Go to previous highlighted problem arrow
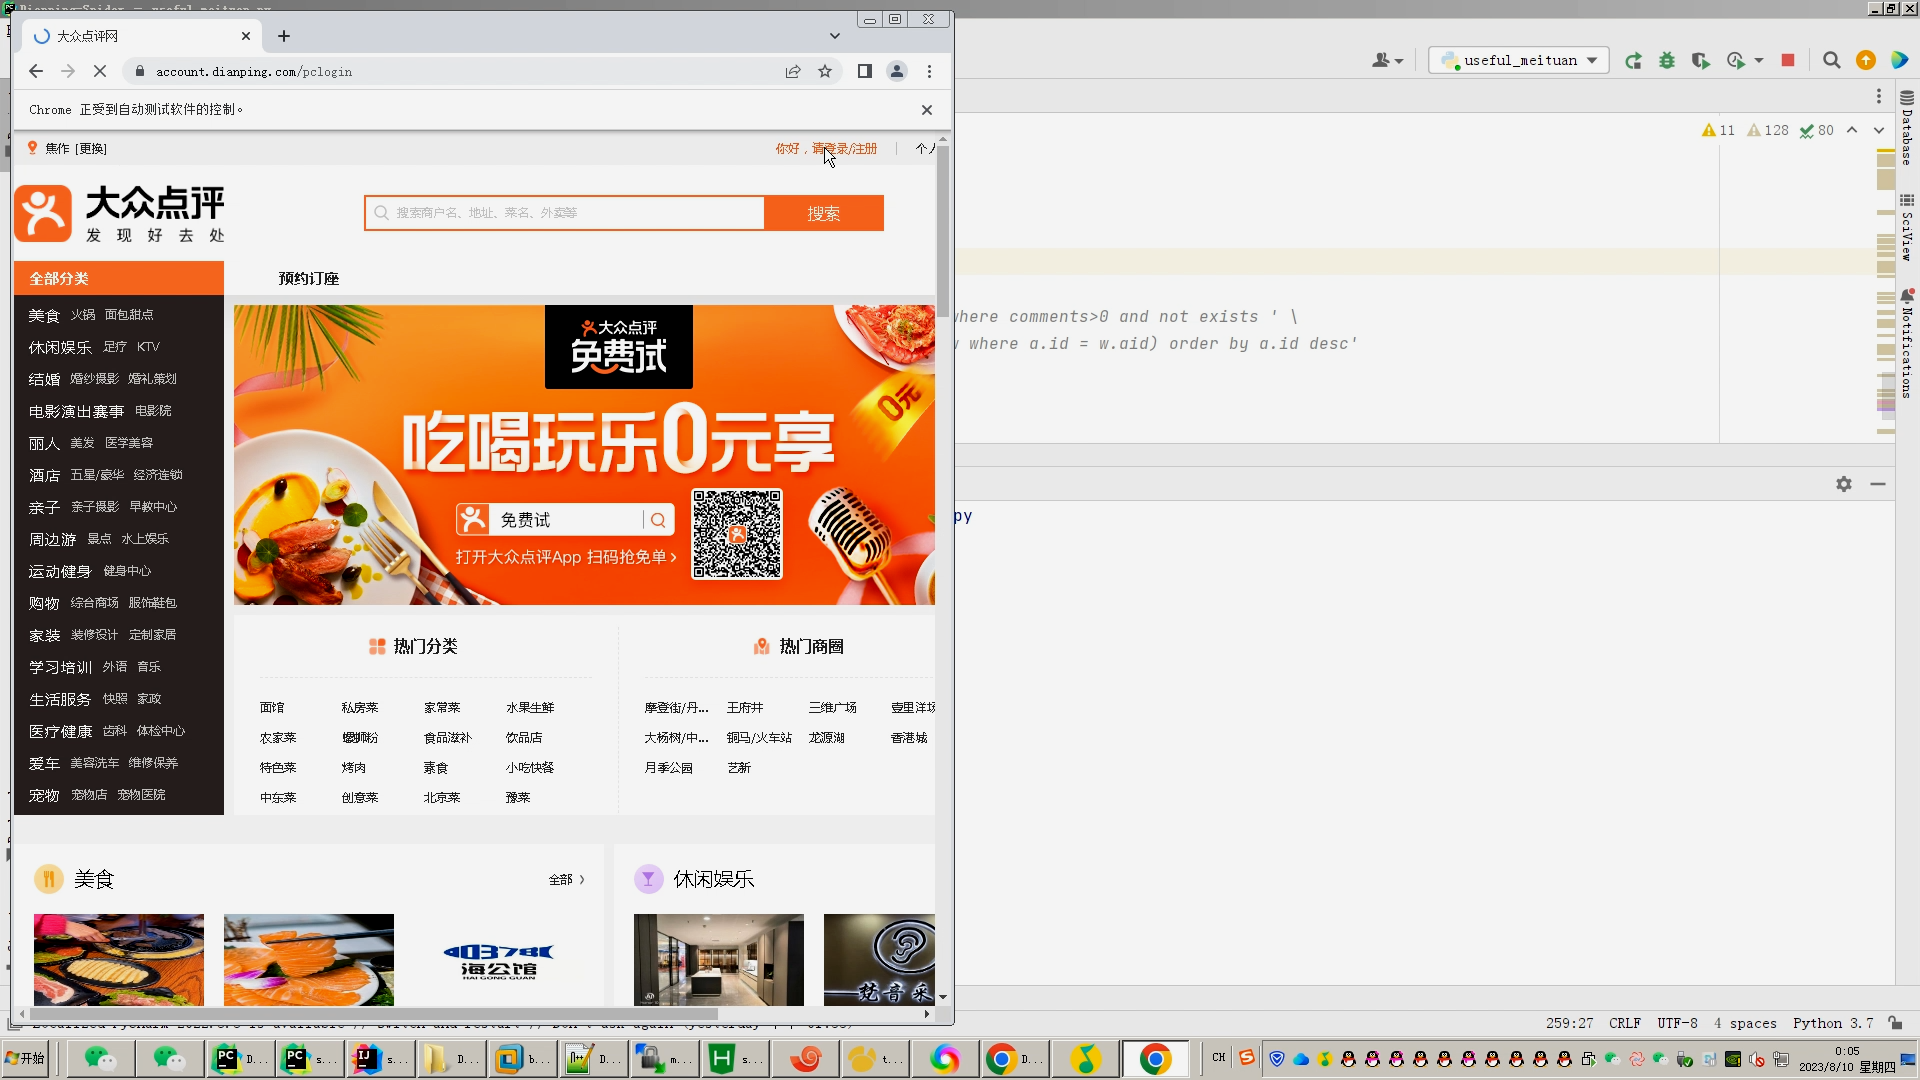This screenshot has width=1920, height=1080. [1852, 130]
